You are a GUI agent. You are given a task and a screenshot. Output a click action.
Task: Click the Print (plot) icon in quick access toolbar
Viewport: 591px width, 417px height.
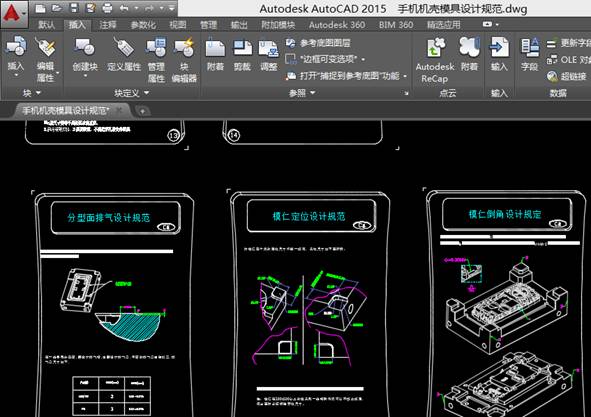coord(107,8)
